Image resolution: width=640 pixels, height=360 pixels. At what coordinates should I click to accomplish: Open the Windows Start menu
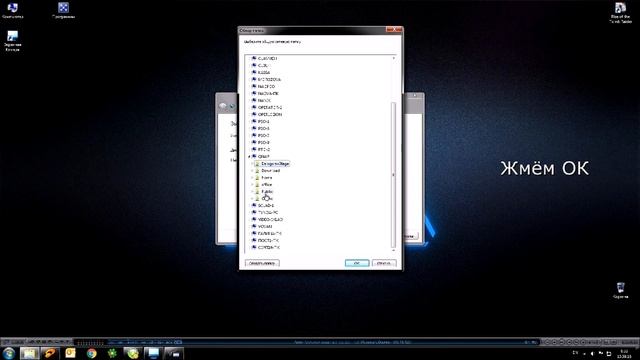point(9,353)
